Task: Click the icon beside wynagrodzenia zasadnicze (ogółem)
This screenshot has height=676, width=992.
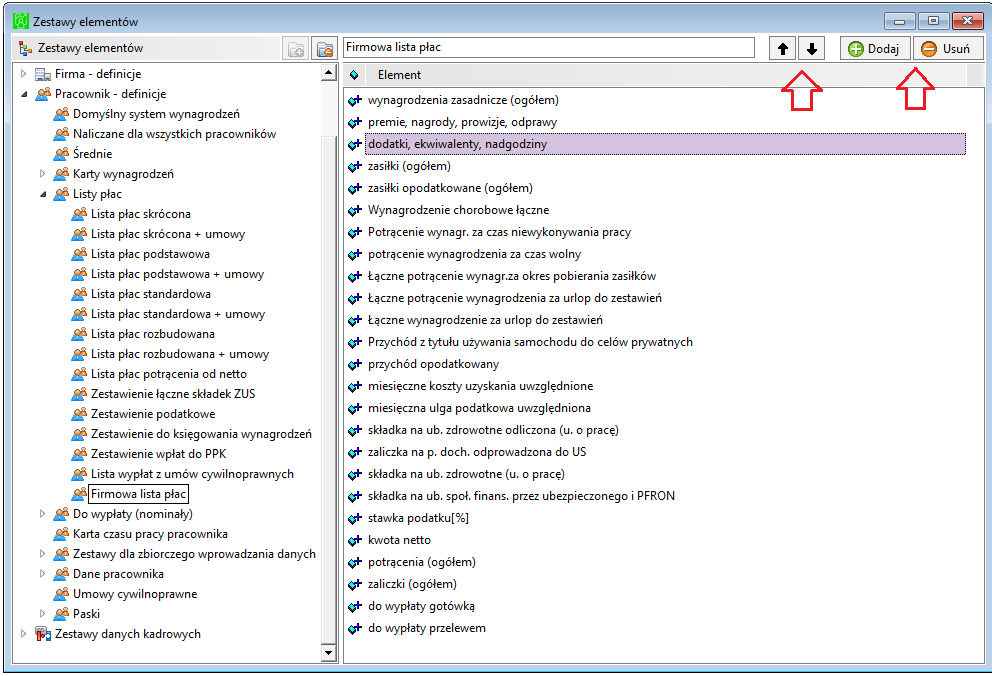Action: pyautogui.click(x=355, y=101)
